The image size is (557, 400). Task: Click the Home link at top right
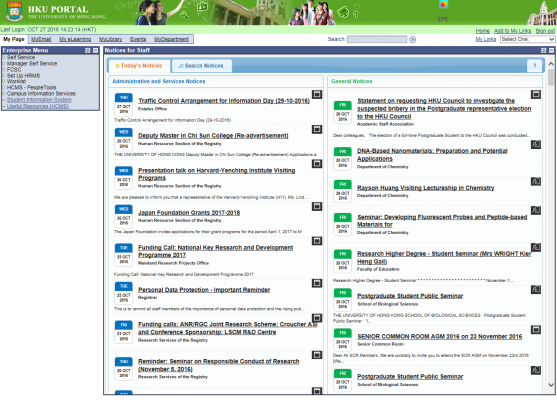(x=482, y=31)
